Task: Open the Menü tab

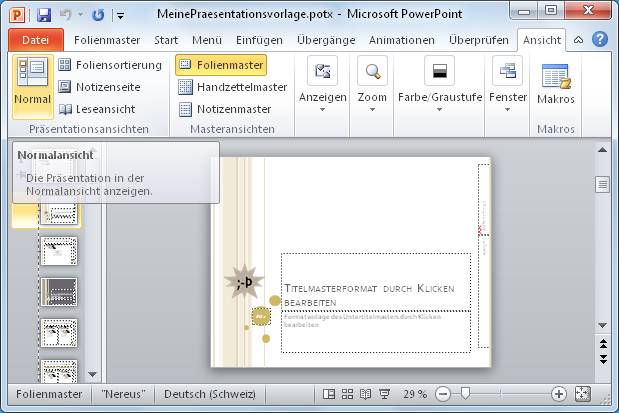Action: coord(207,40)
